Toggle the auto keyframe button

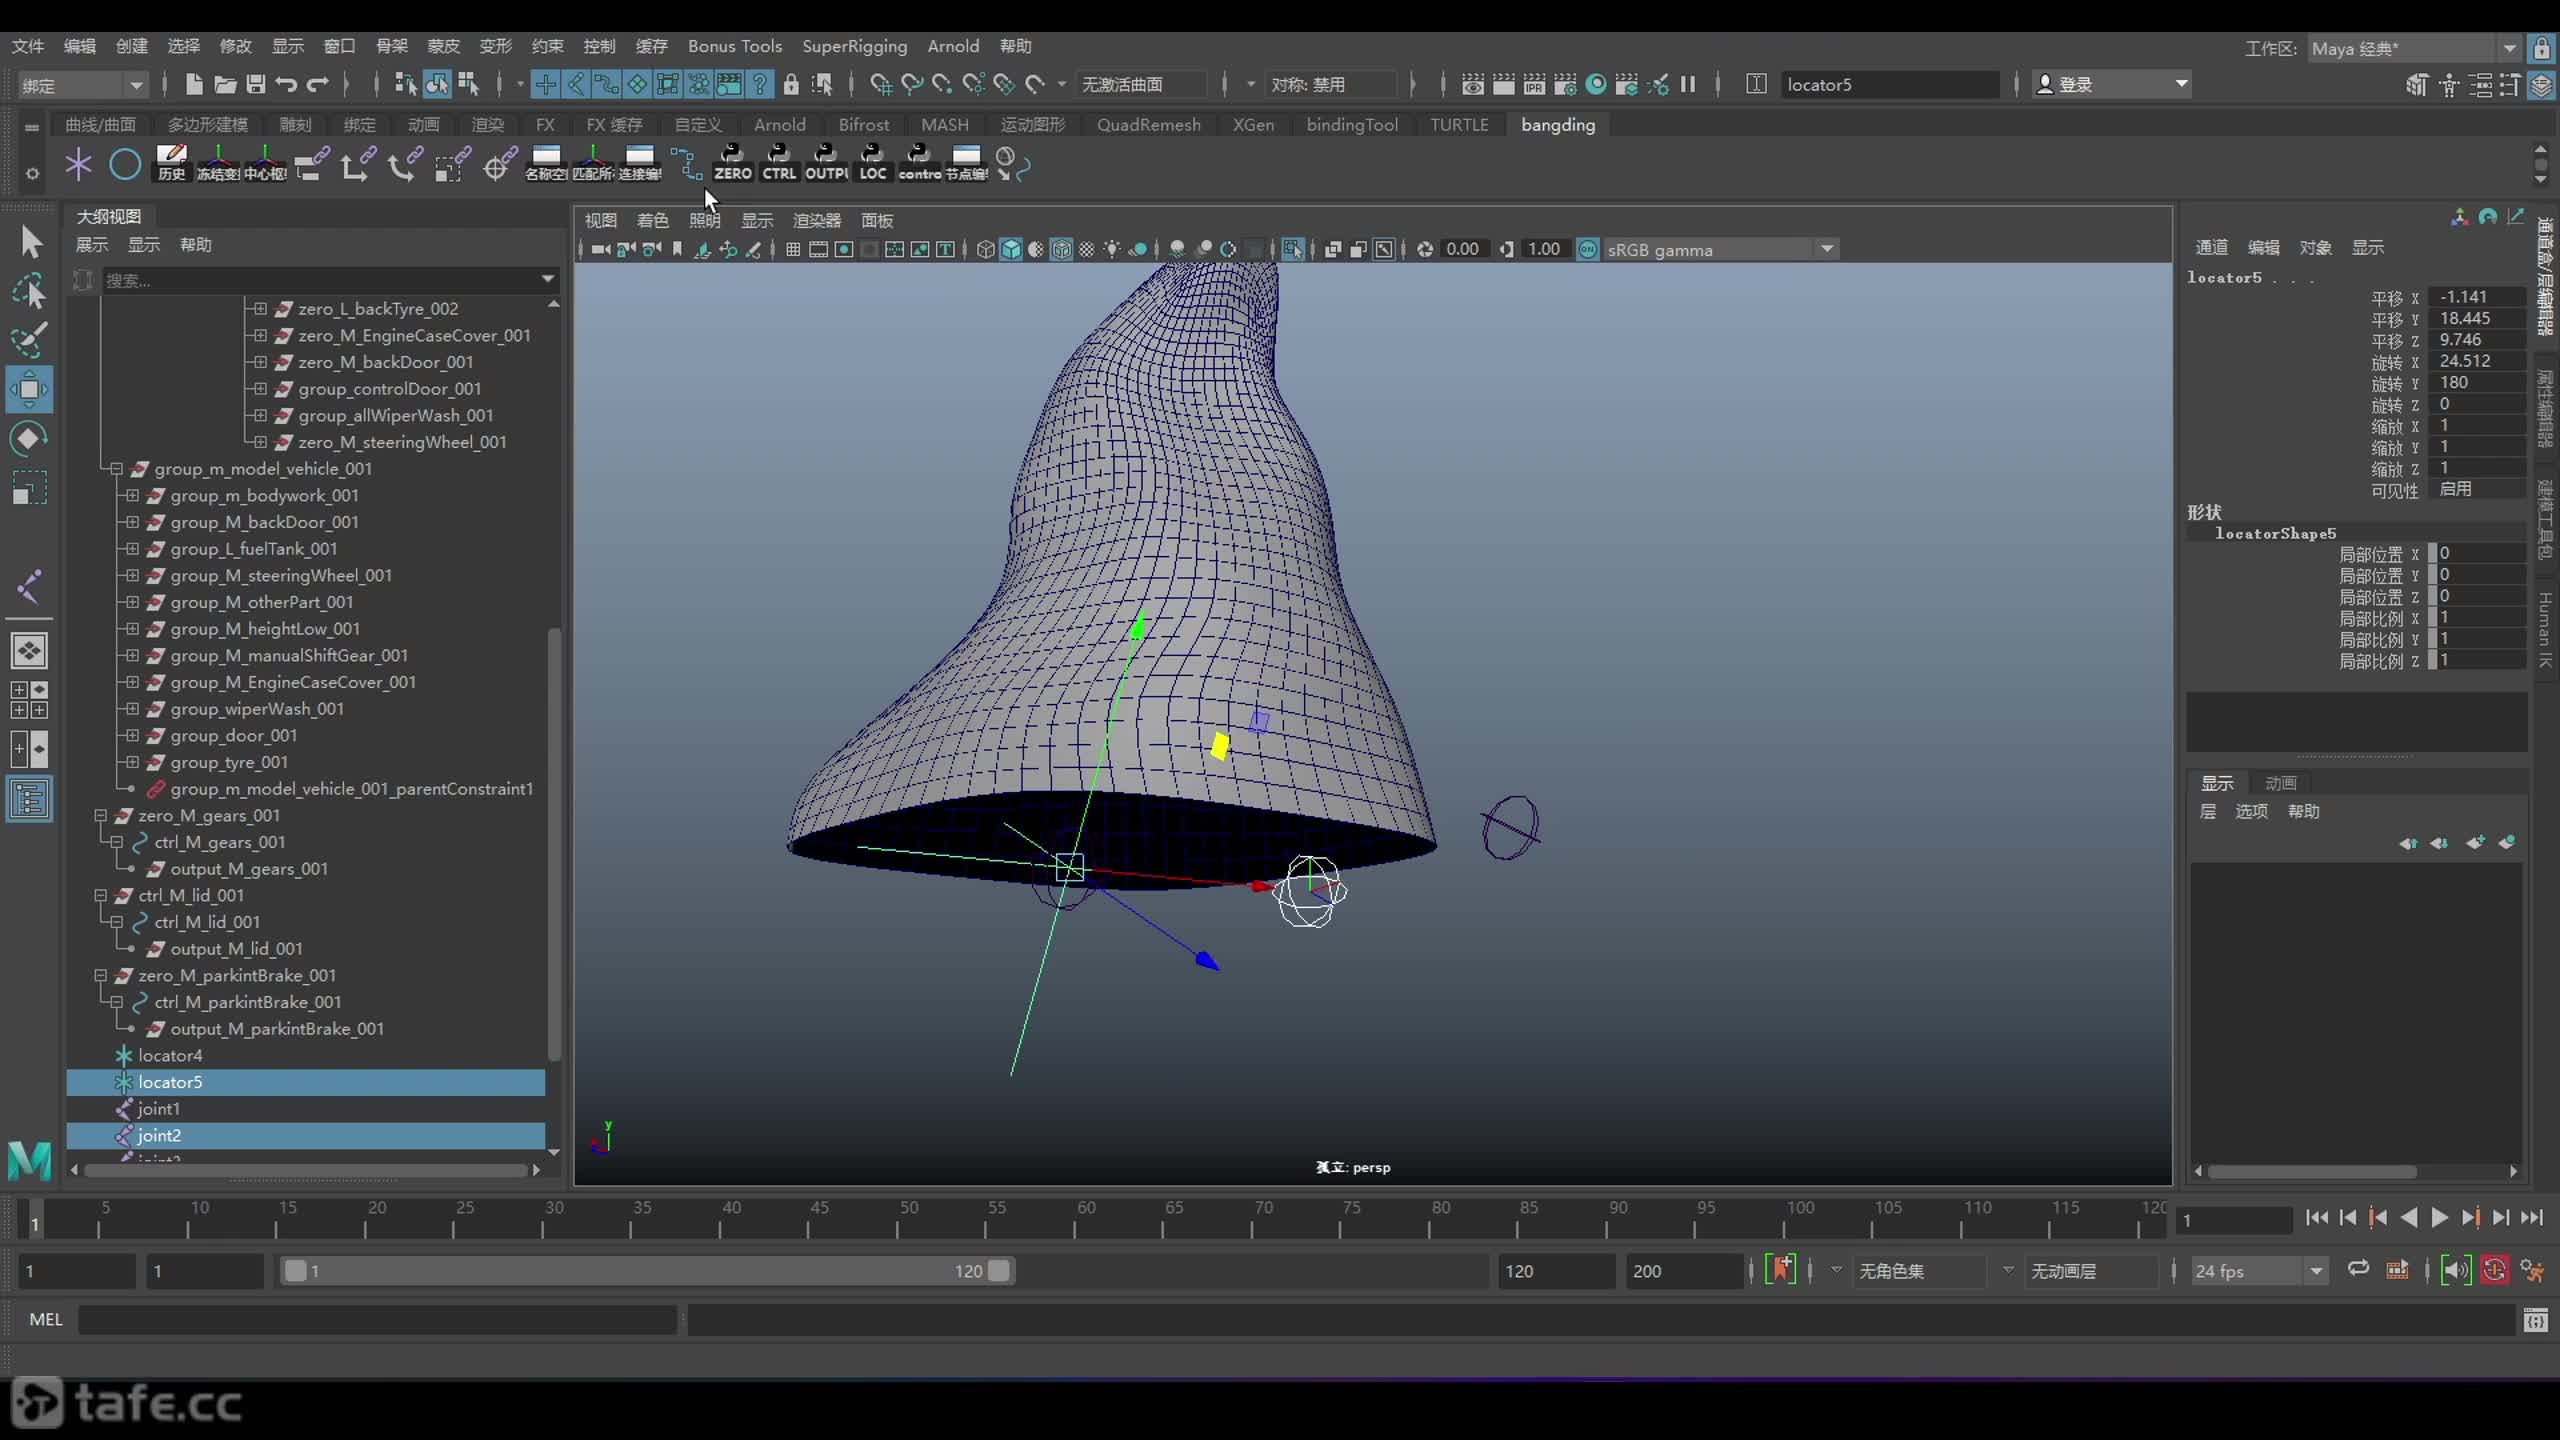2495,1270
